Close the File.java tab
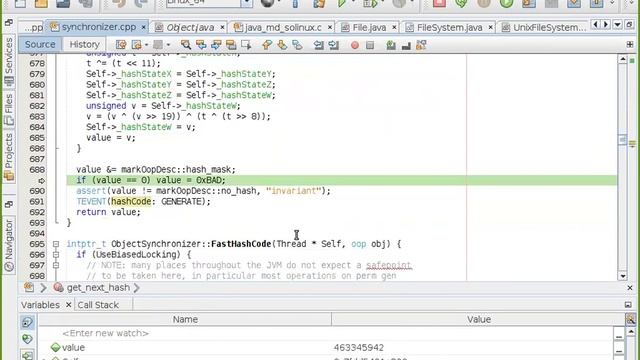 coord(394,27)
